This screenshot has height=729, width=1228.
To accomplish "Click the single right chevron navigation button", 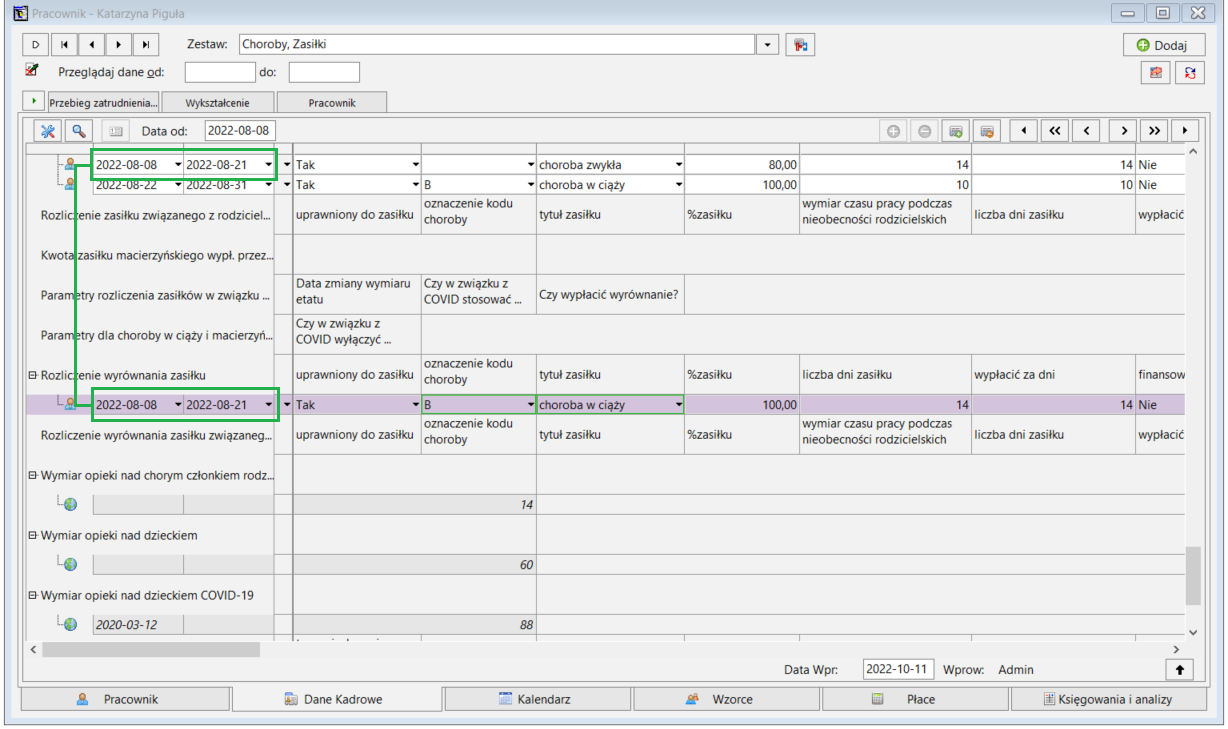I will coord(1124,131).
